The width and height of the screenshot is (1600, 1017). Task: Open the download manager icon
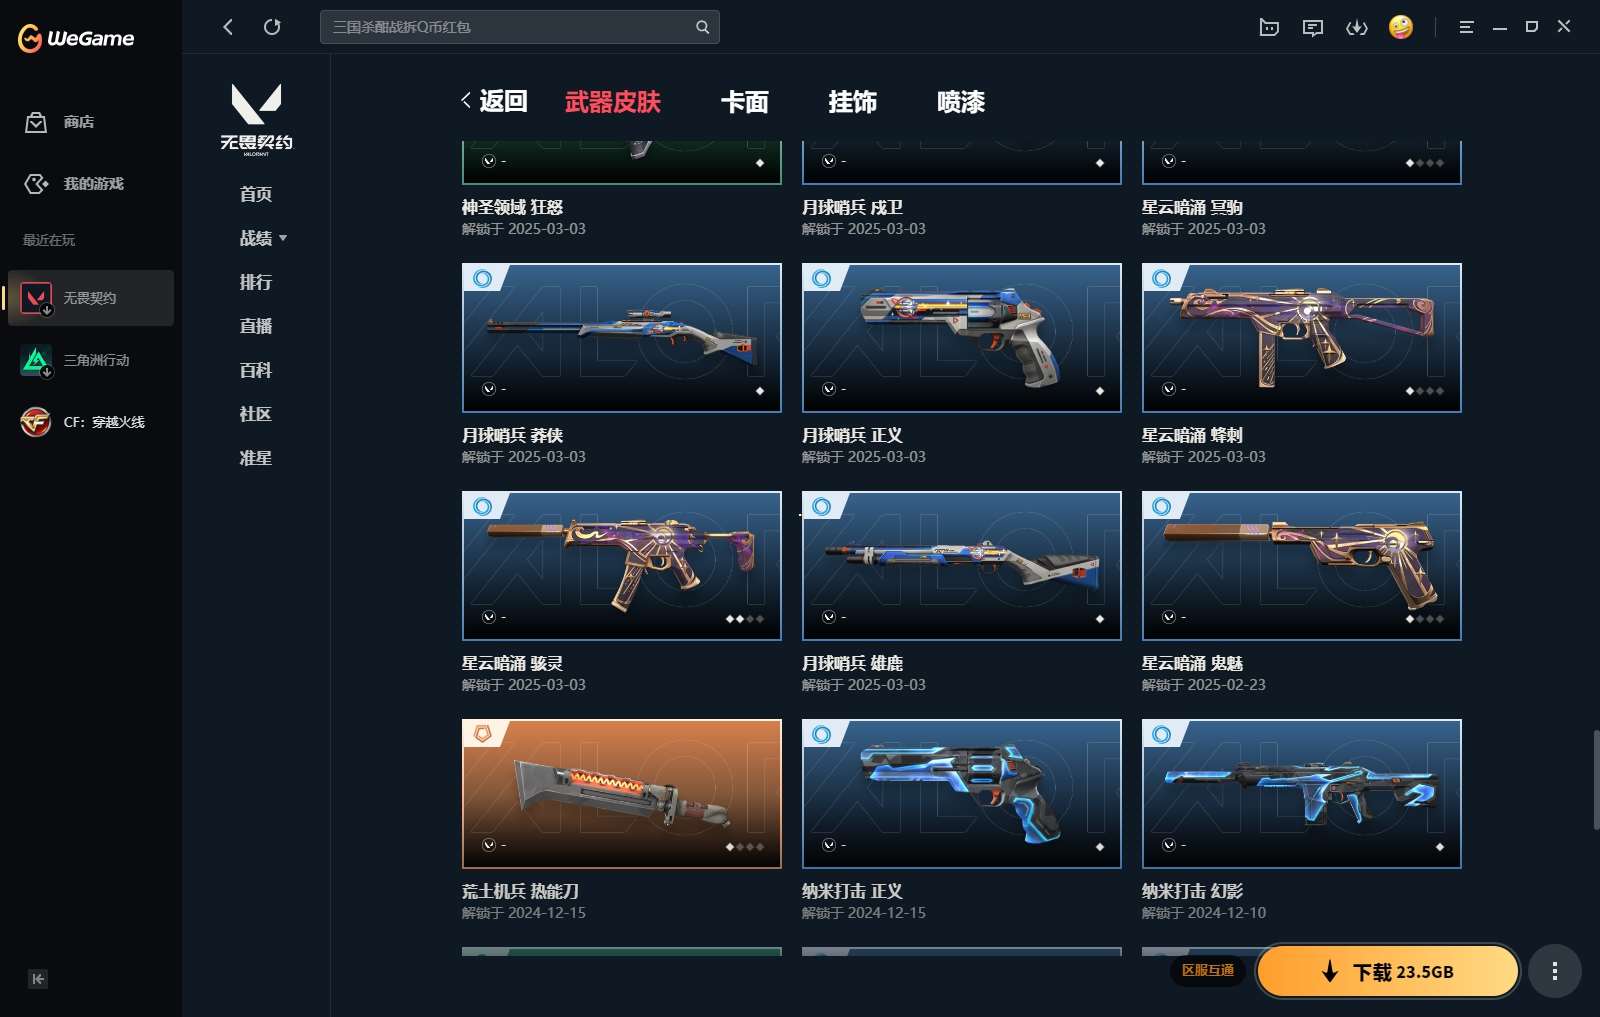tap(1357, 27)
